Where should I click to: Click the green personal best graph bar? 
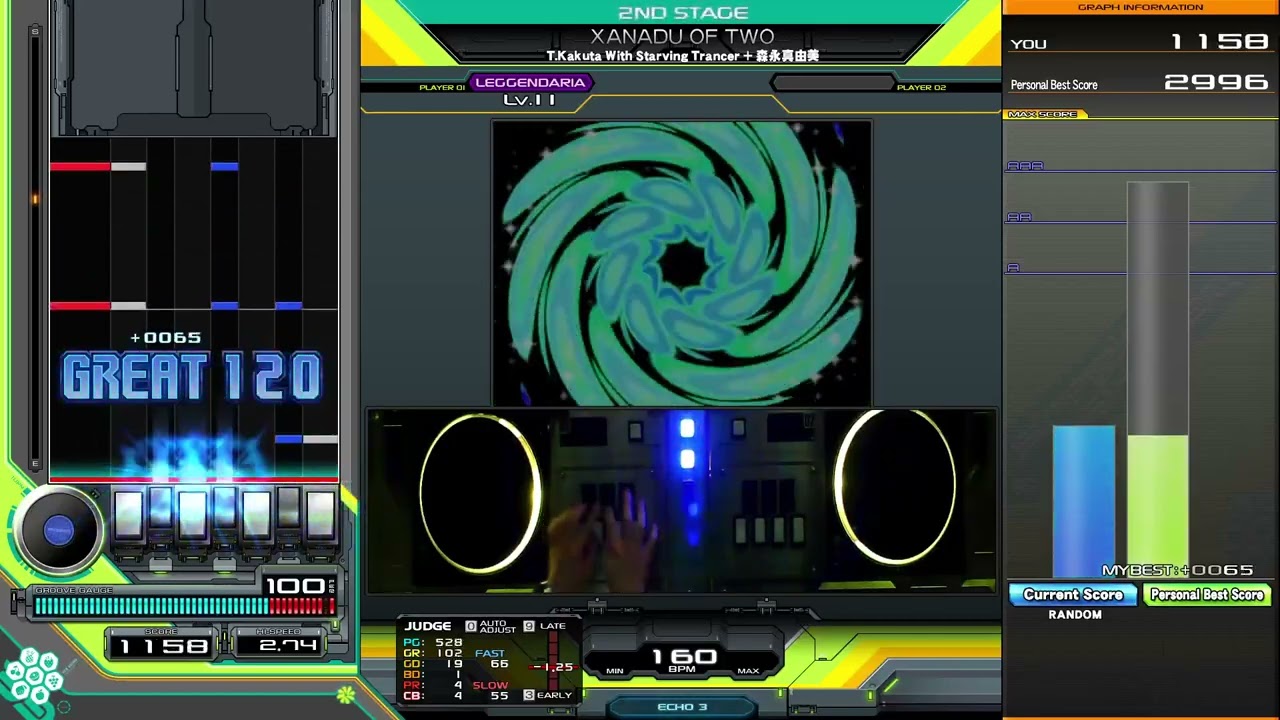pos(1158,506)
